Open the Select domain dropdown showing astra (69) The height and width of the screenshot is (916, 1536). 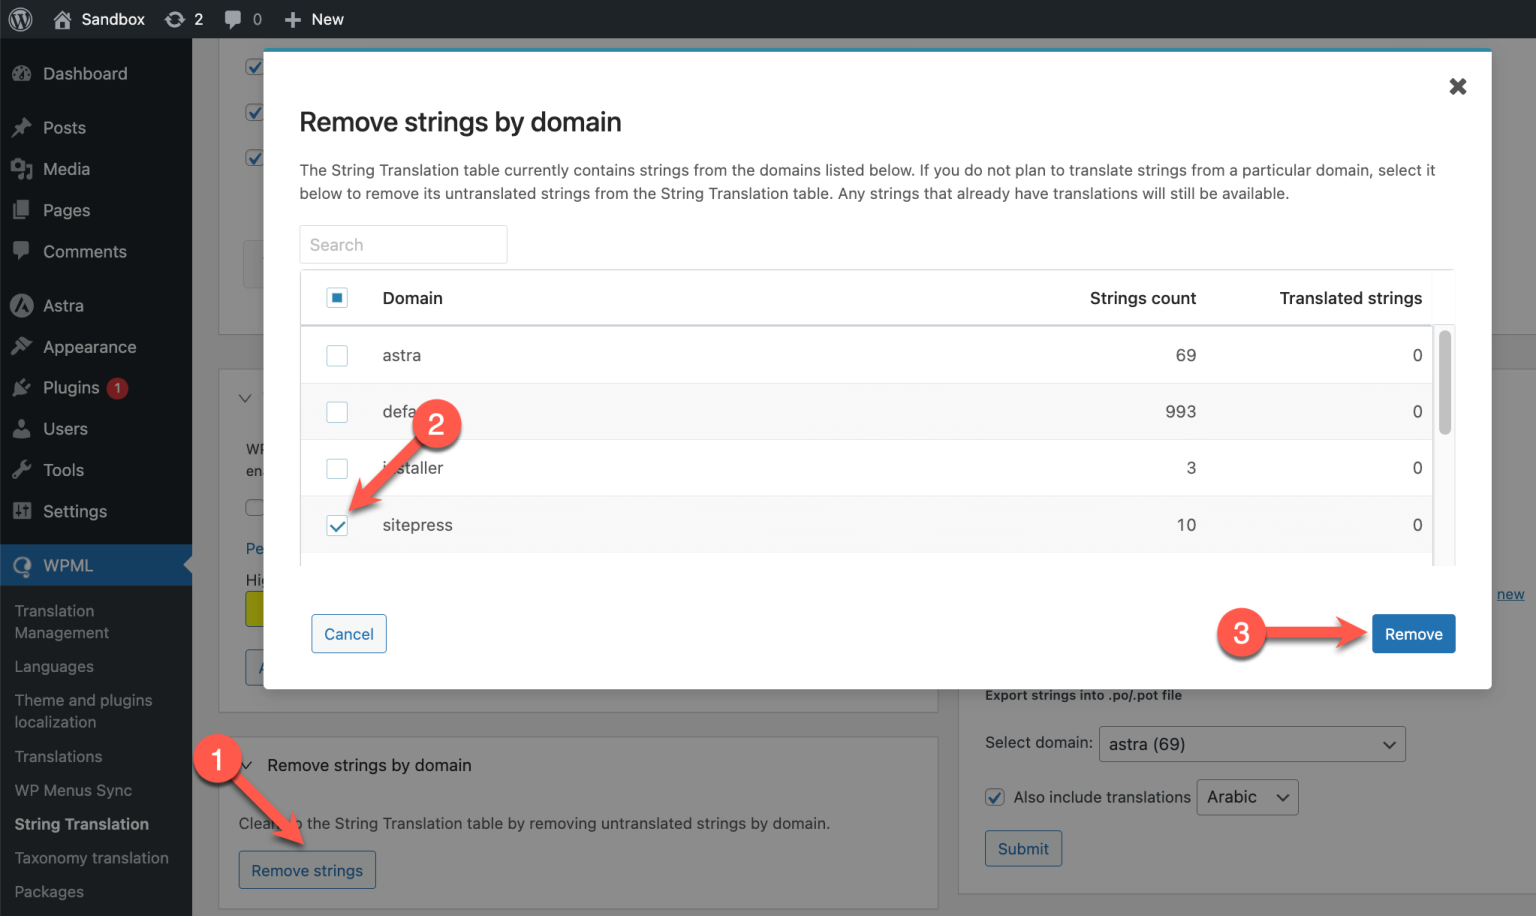[1251, 744]
